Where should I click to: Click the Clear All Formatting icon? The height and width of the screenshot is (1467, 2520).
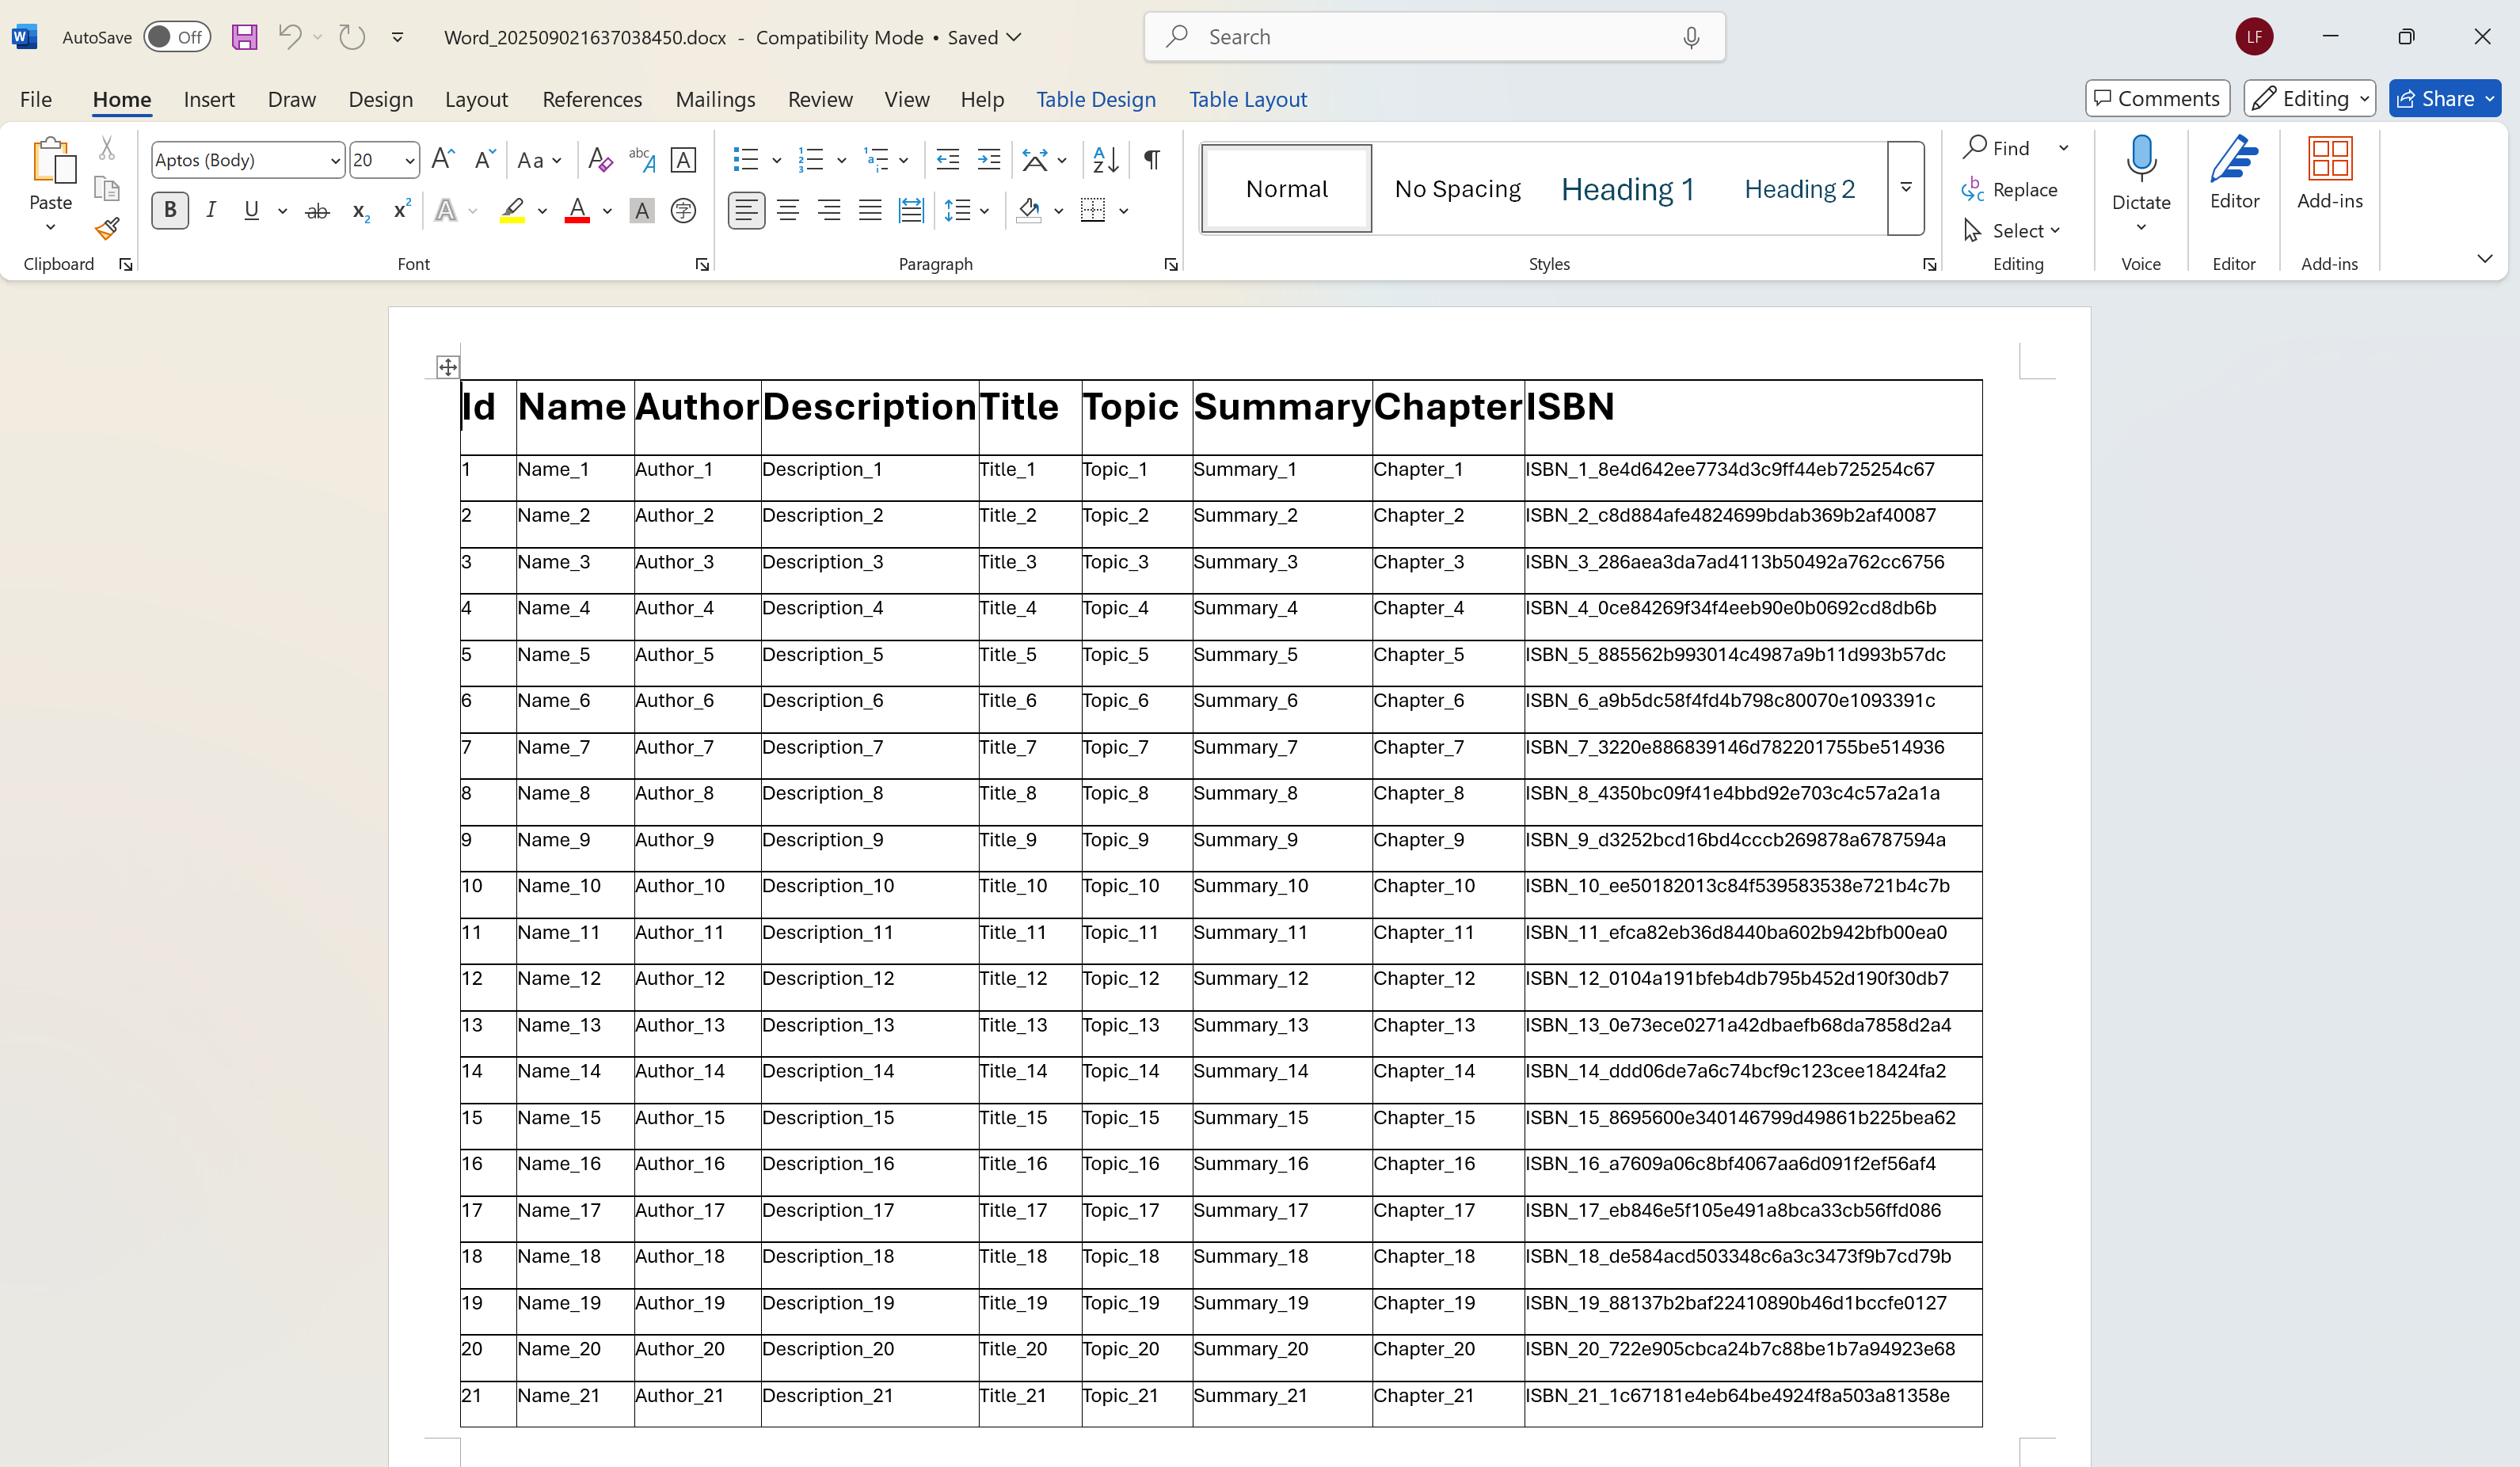(600, 160)
